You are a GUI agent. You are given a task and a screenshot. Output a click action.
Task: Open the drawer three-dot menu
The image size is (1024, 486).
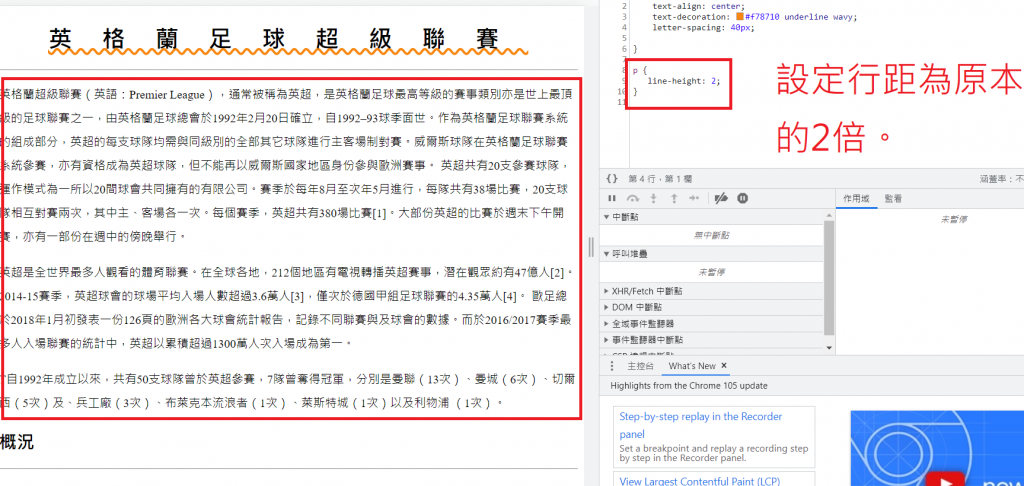pyautogui.click(x=611, y=366)
